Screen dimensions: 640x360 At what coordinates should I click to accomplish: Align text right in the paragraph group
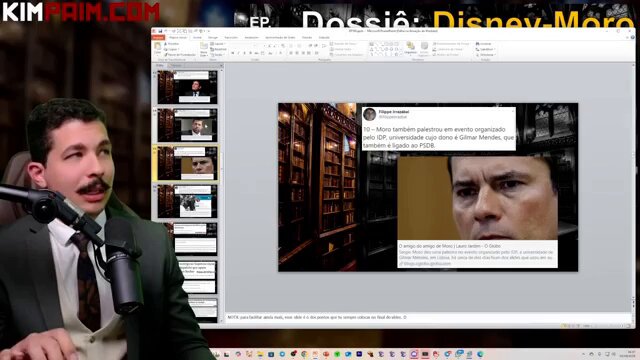point(303,53)
